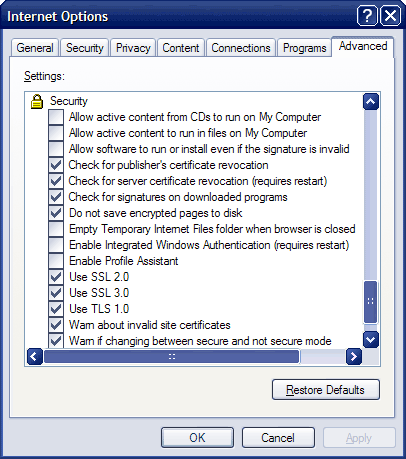Click the vertical scrollbar thumb
Image resolution: width=406 pixels, height=459 pixels.
pyautogui.click(x=371, y=302)
